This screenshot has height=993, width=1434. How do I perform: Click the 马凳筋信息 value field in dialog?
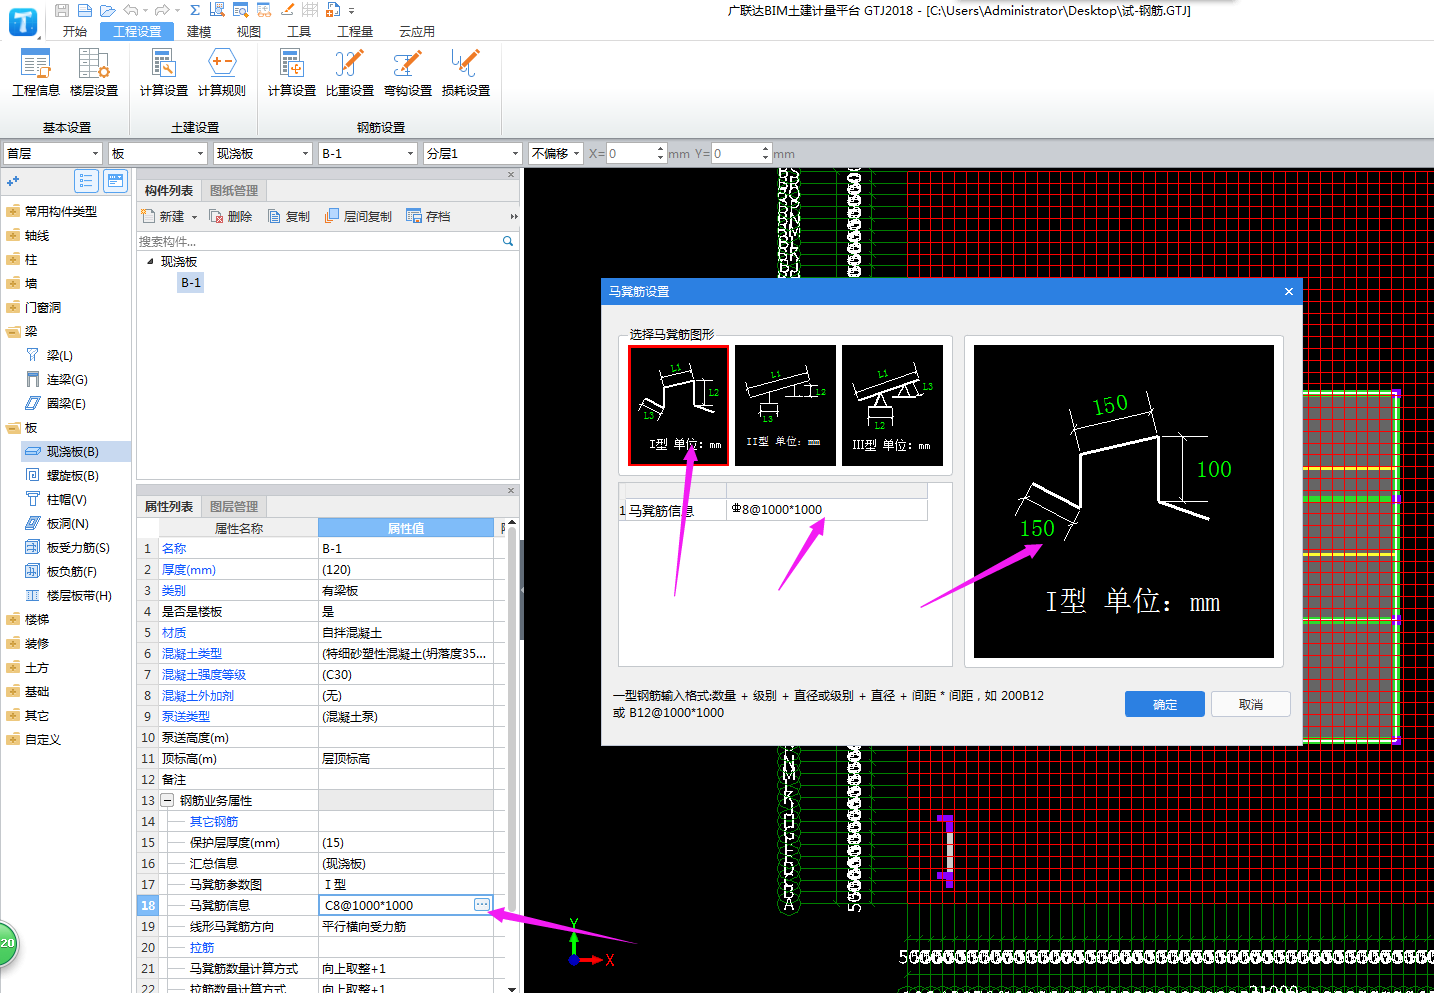pos(826,510)
